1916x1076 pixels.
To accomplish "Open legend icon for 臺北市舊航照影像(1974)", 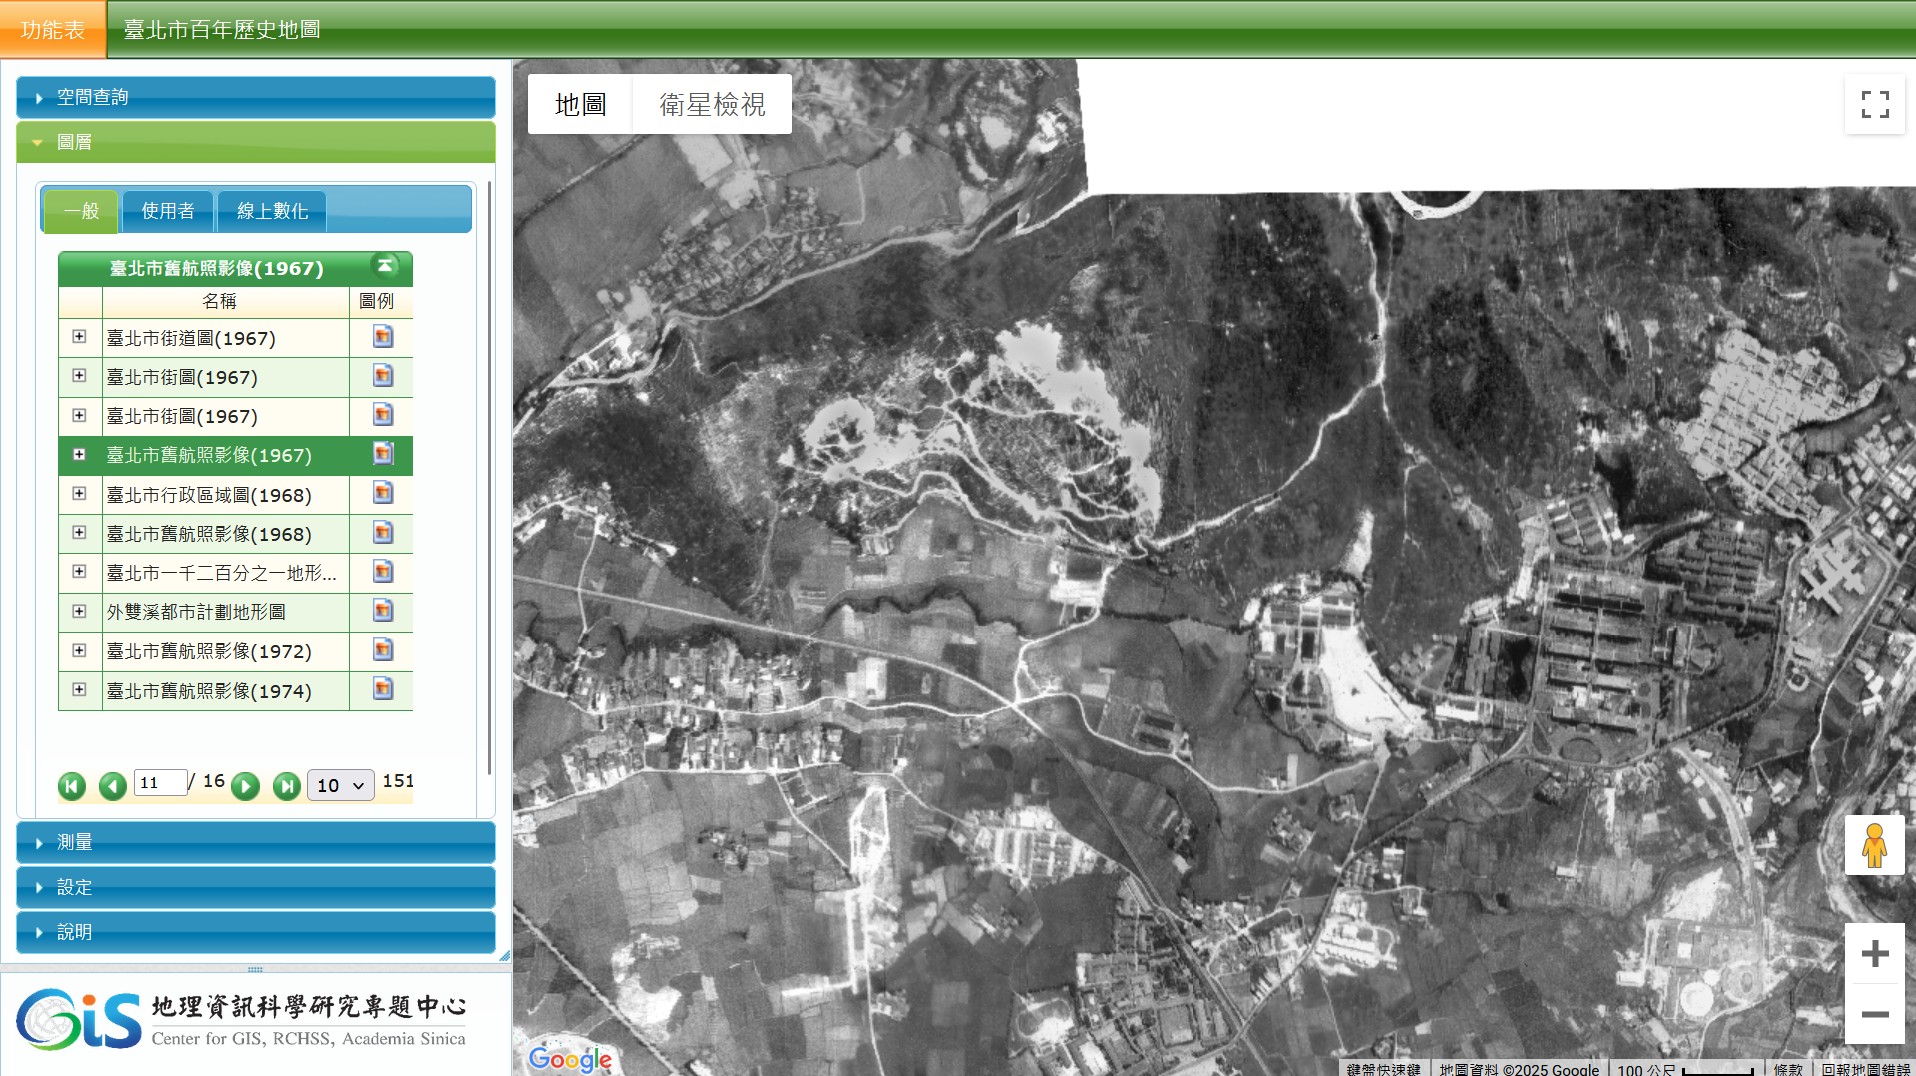I will click(382, 690).
